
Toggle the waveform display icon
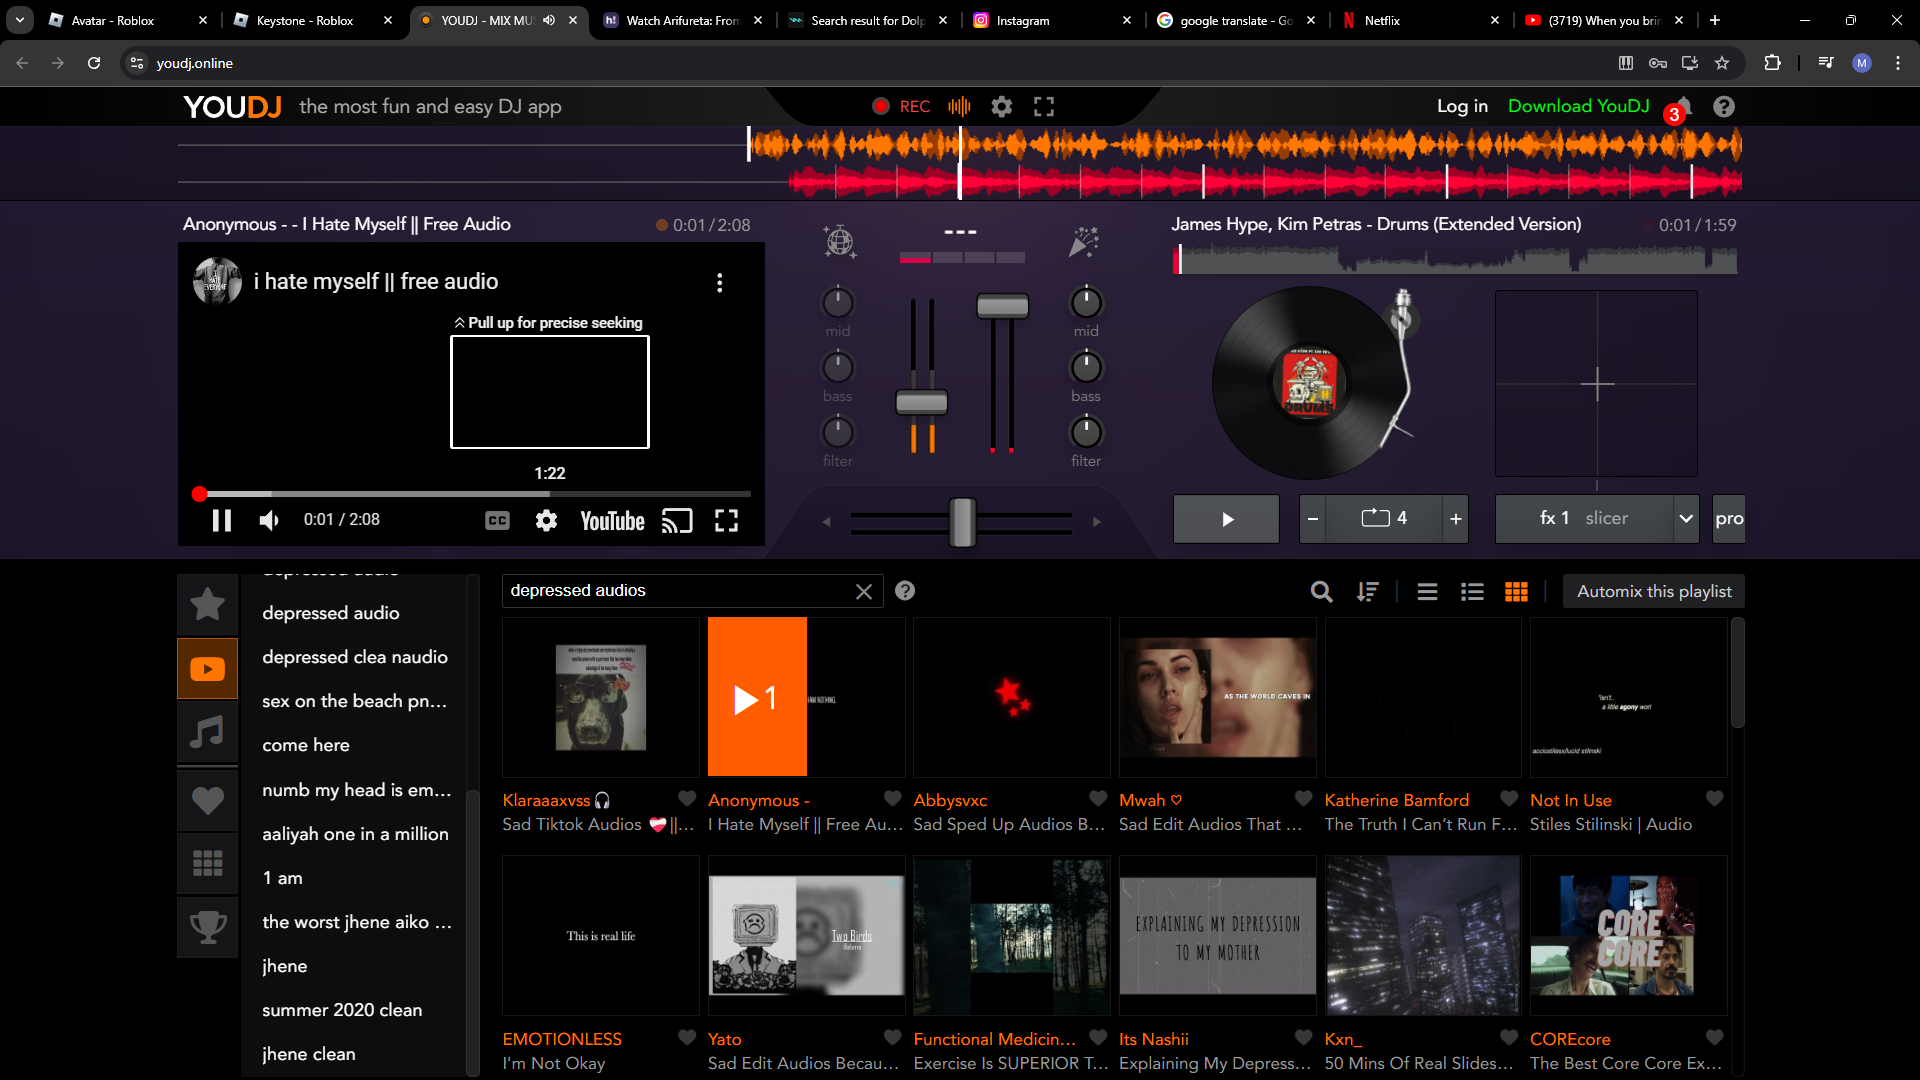959,107
